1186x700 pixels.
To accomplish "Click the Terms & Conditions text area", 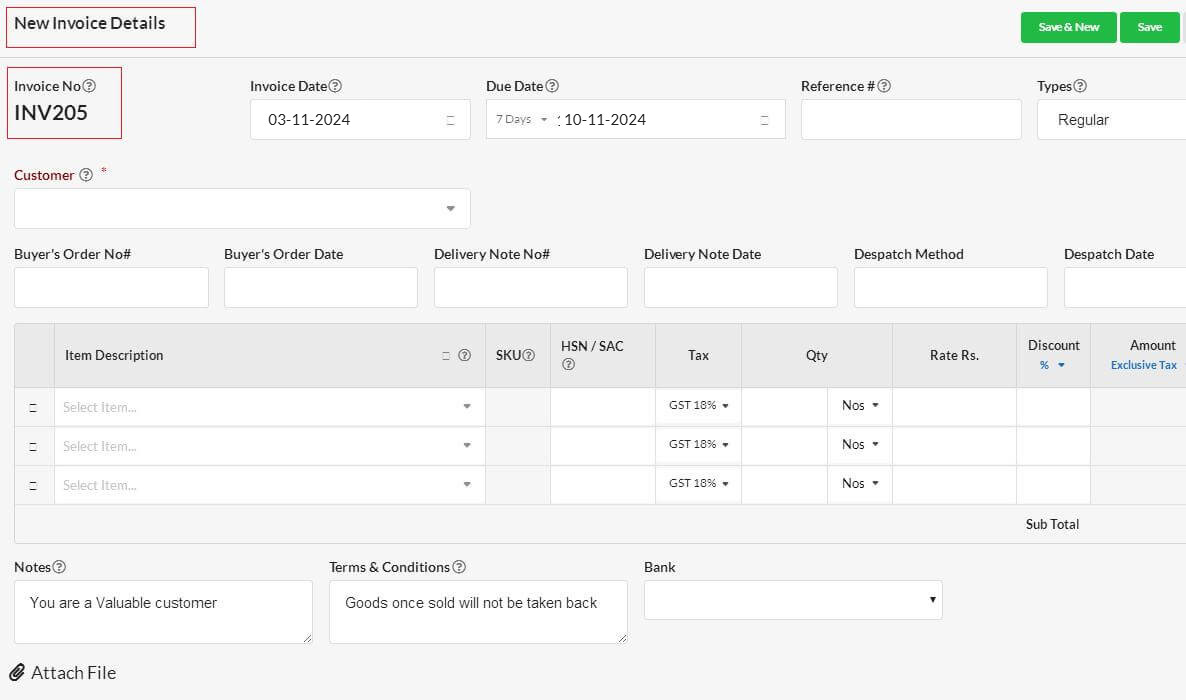I will (x=478, y=611).
